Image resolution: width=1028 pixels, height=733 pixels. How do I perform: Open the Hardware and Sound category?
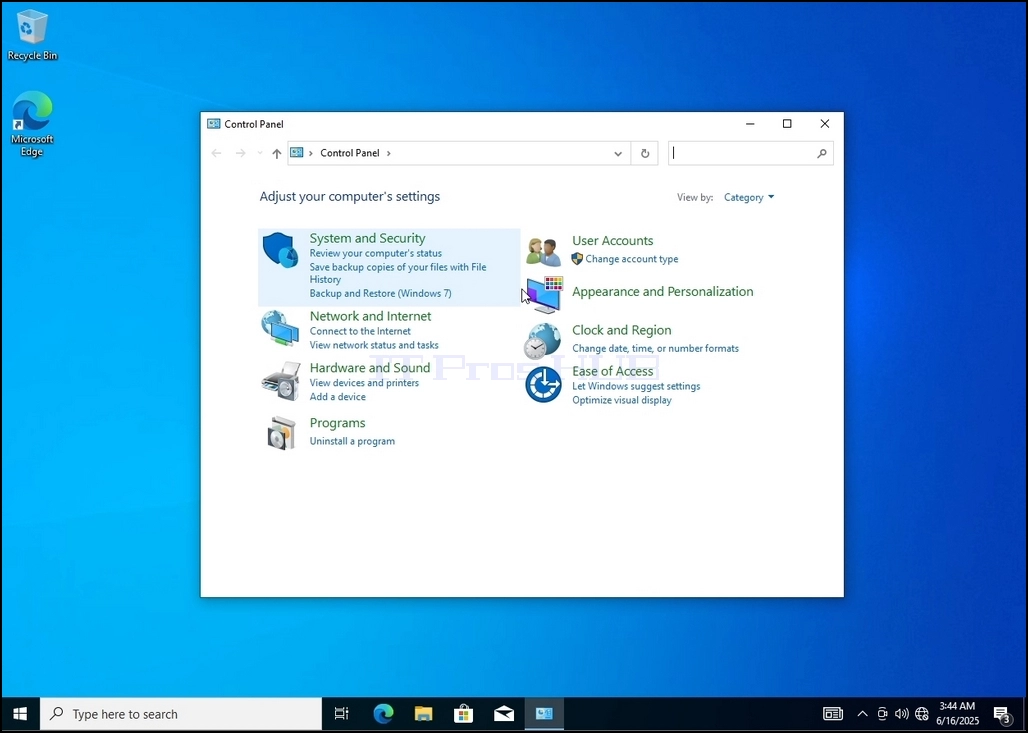point(370,368)
